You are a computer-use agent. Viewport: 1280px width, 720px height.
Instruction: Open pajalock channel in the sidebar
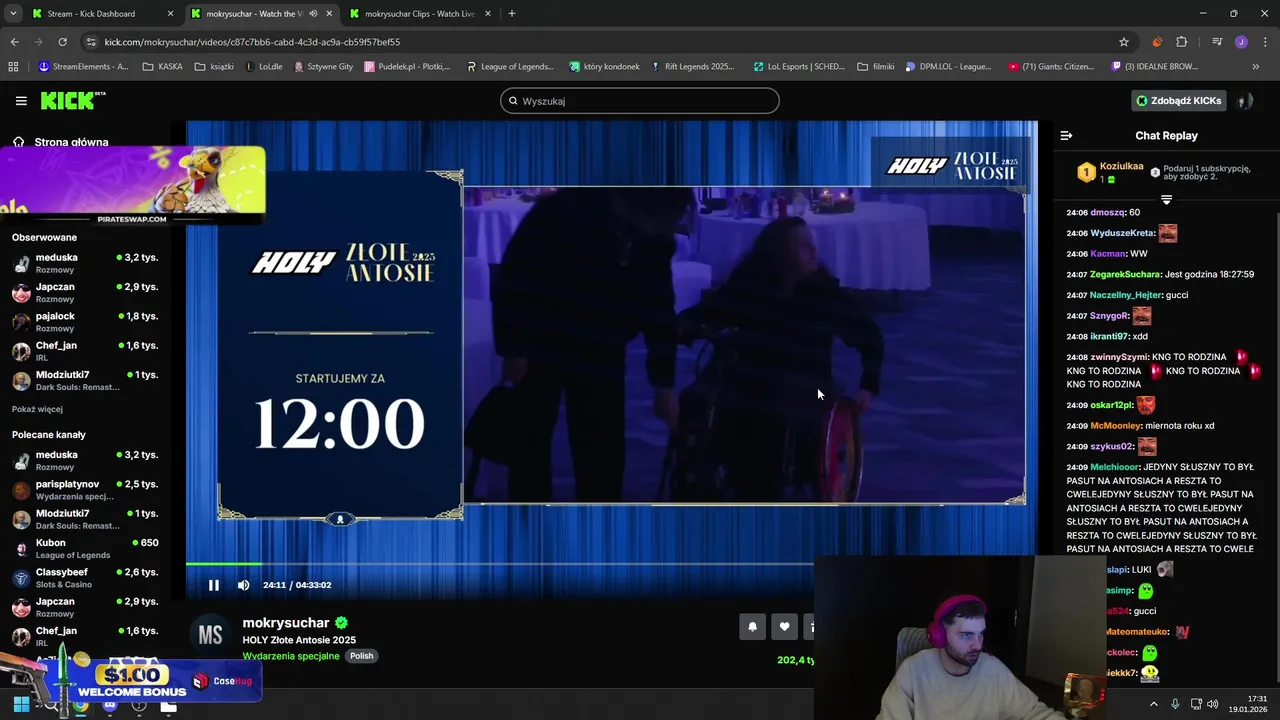click(85, 322)
